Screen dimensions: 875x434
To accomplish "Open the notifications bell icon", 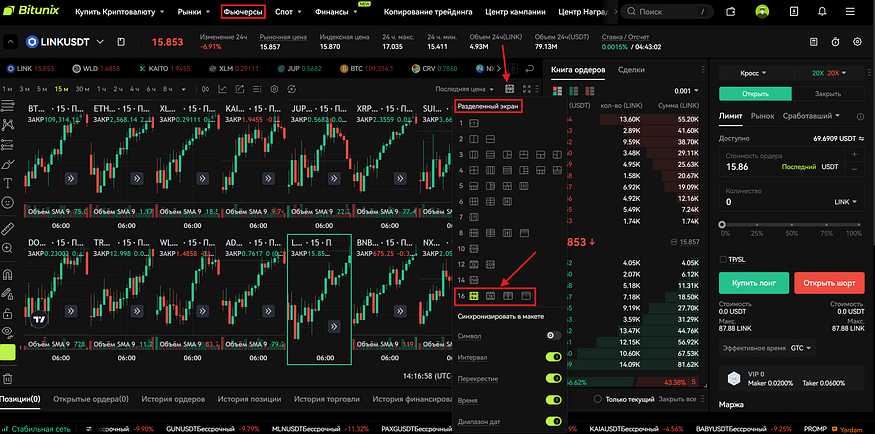I will 822,13.
